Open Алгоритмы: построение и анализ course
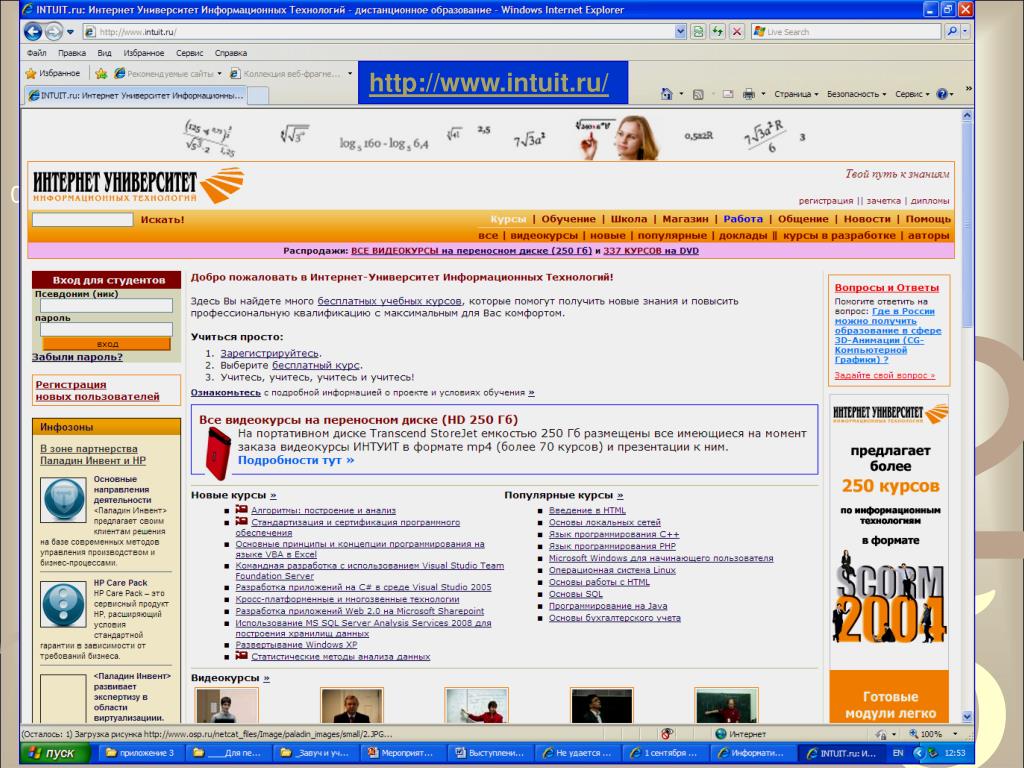 (323, 510)
